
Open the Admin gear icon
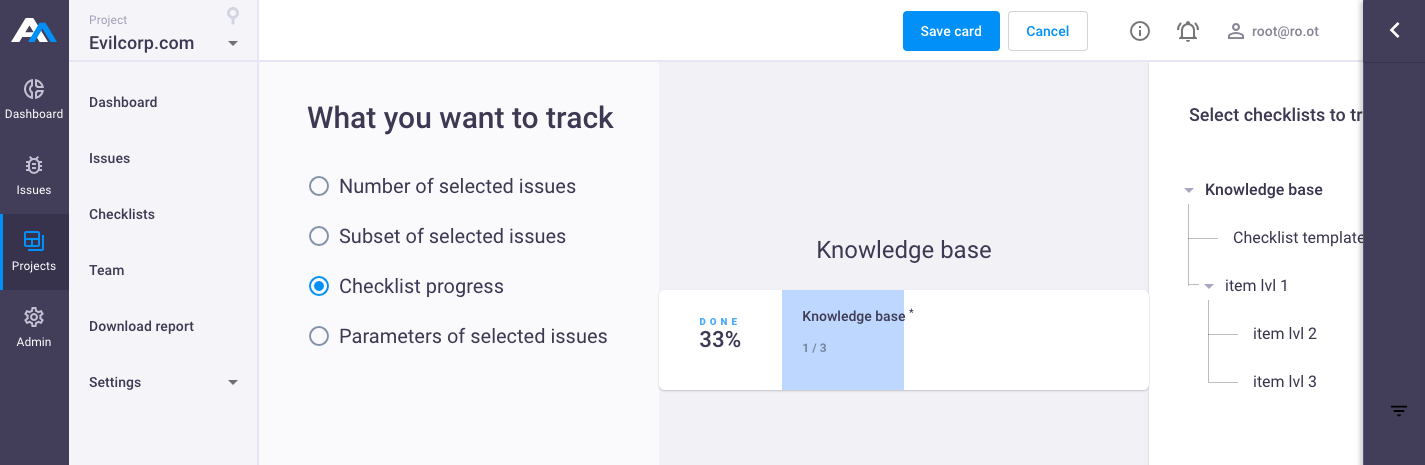pyautogui.click(x=34, y=317)
